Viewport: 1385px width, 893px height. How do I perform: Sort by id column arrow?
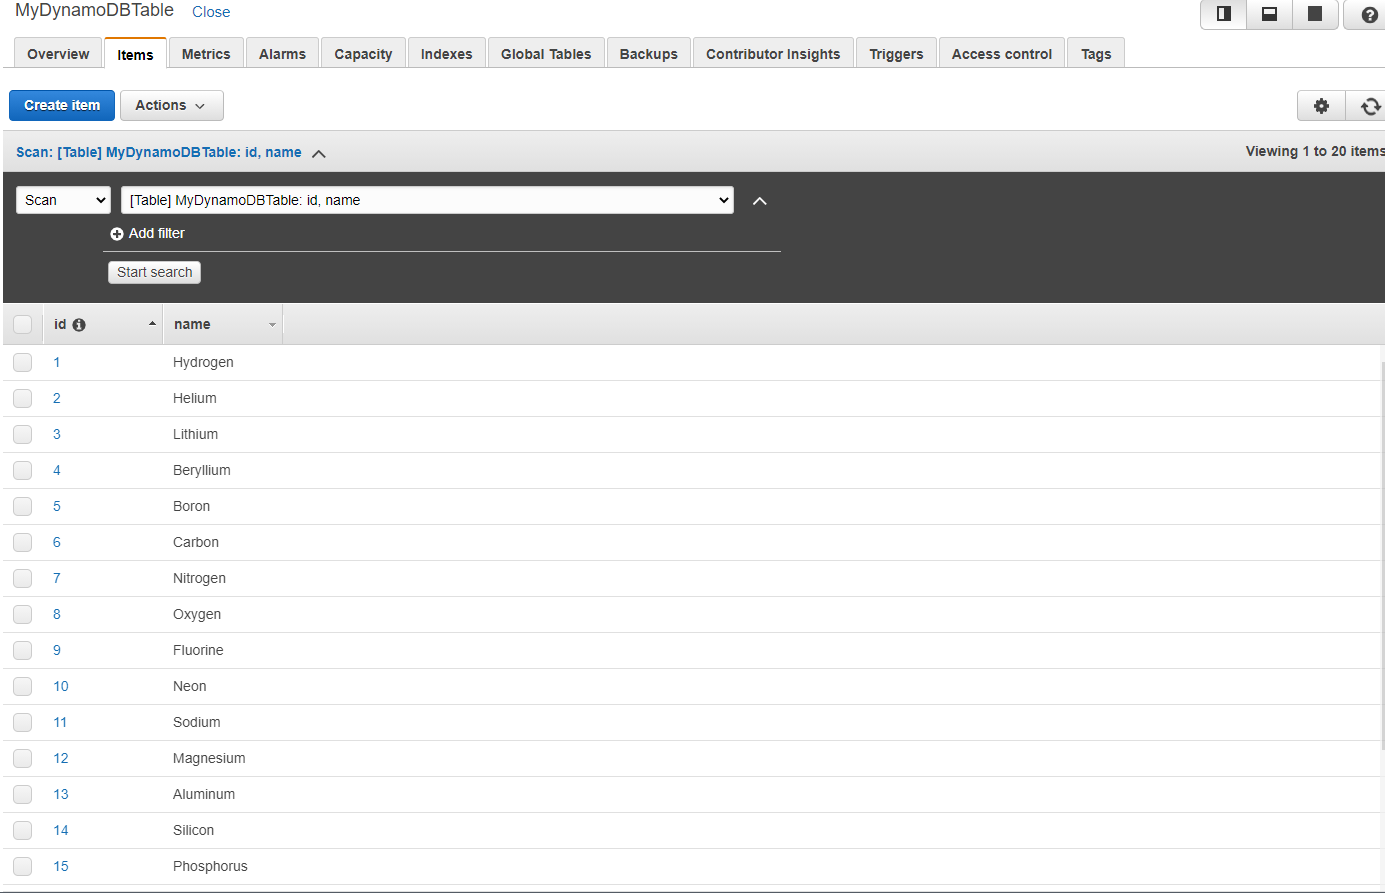click(x=152, y=324)
